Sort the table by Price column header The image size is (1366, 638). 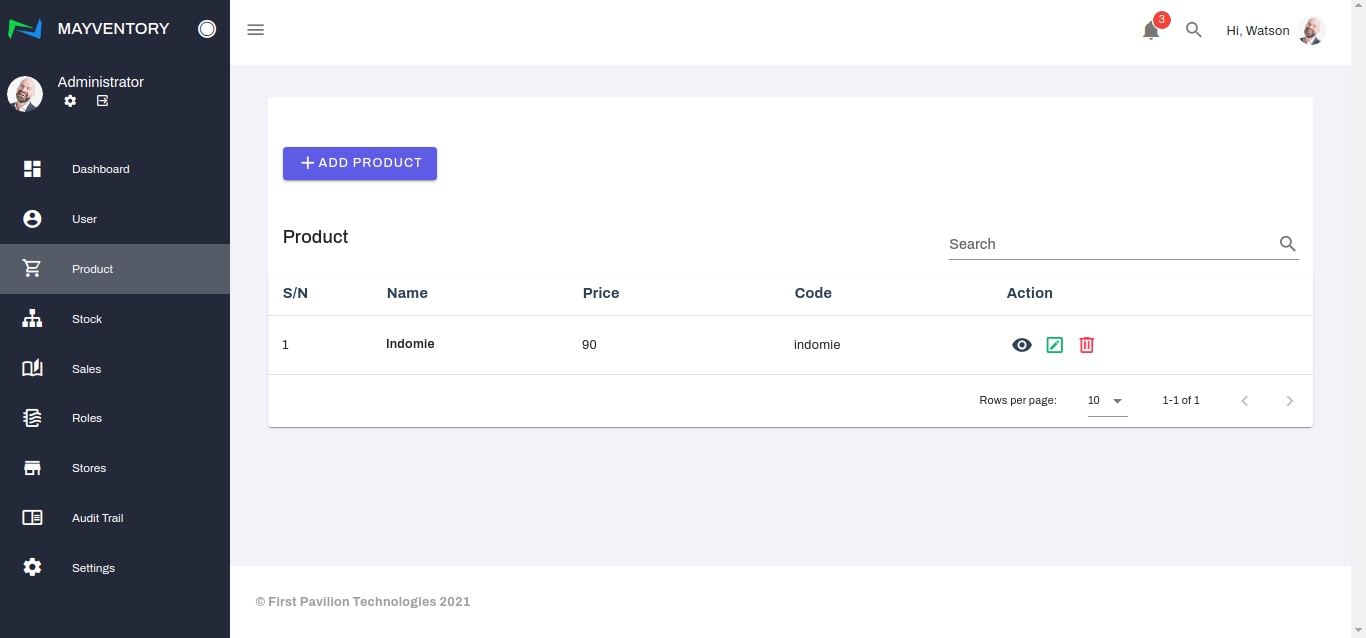[x=601, y=293]
